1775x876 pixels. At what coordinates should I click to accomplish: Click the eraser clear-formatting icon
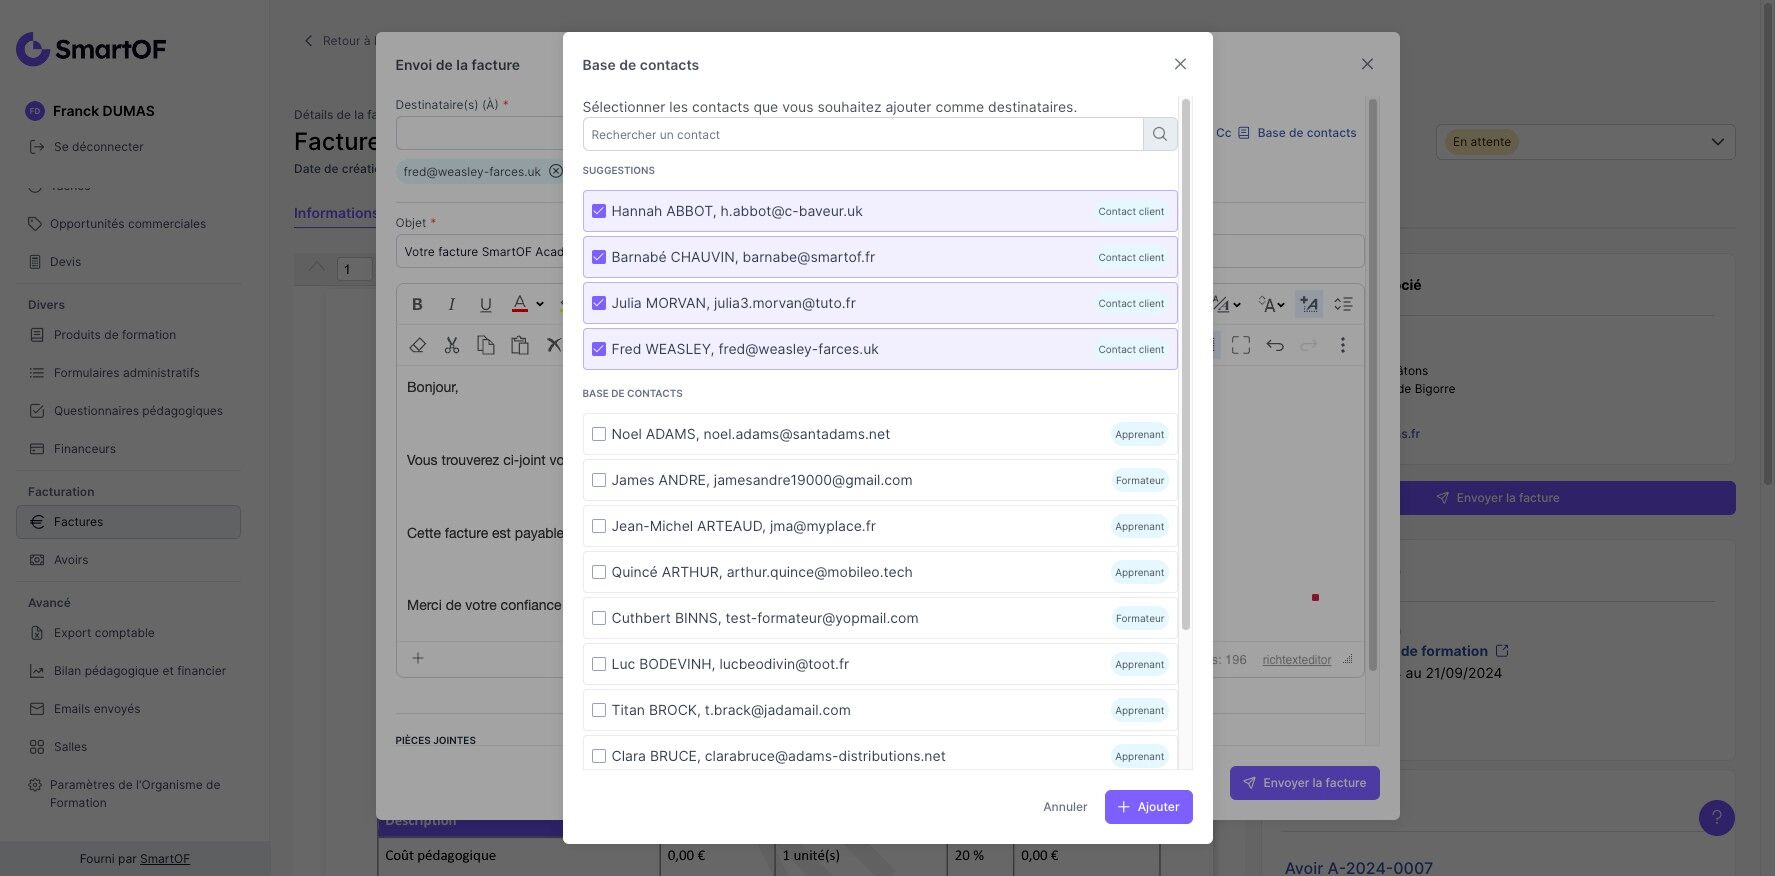tap(418, 345)
